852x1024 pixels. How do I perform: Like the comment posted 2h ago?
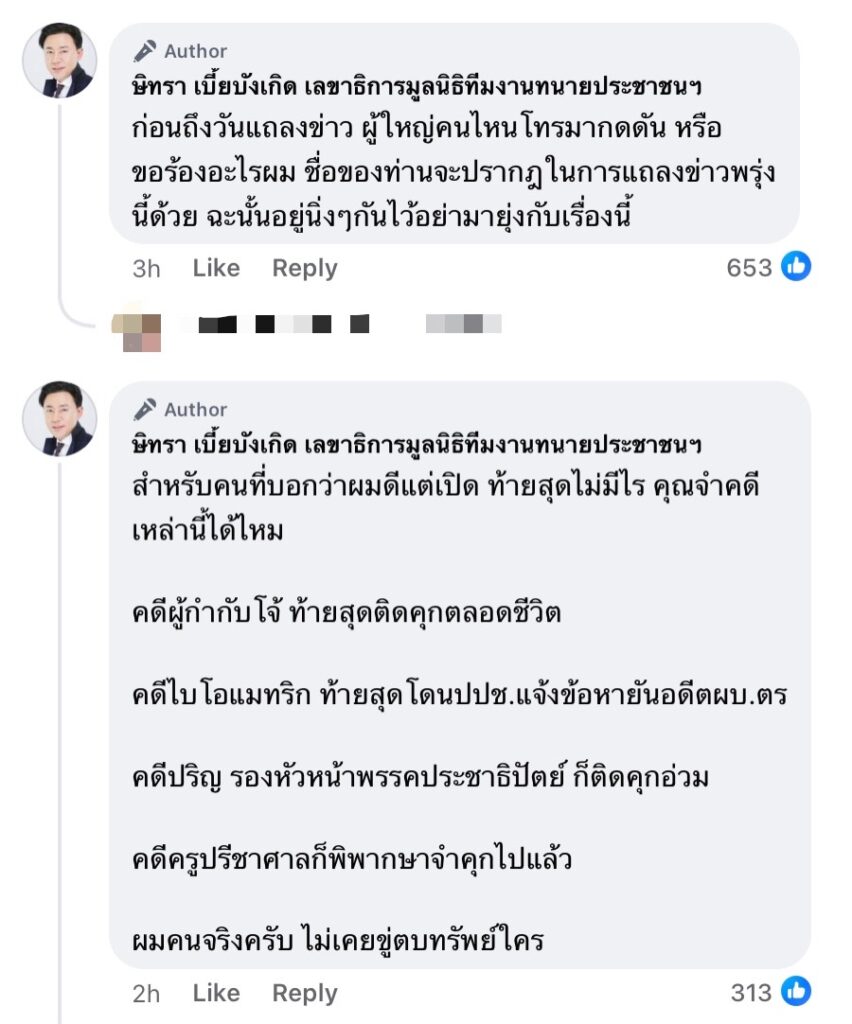click(x=216, y=993)
